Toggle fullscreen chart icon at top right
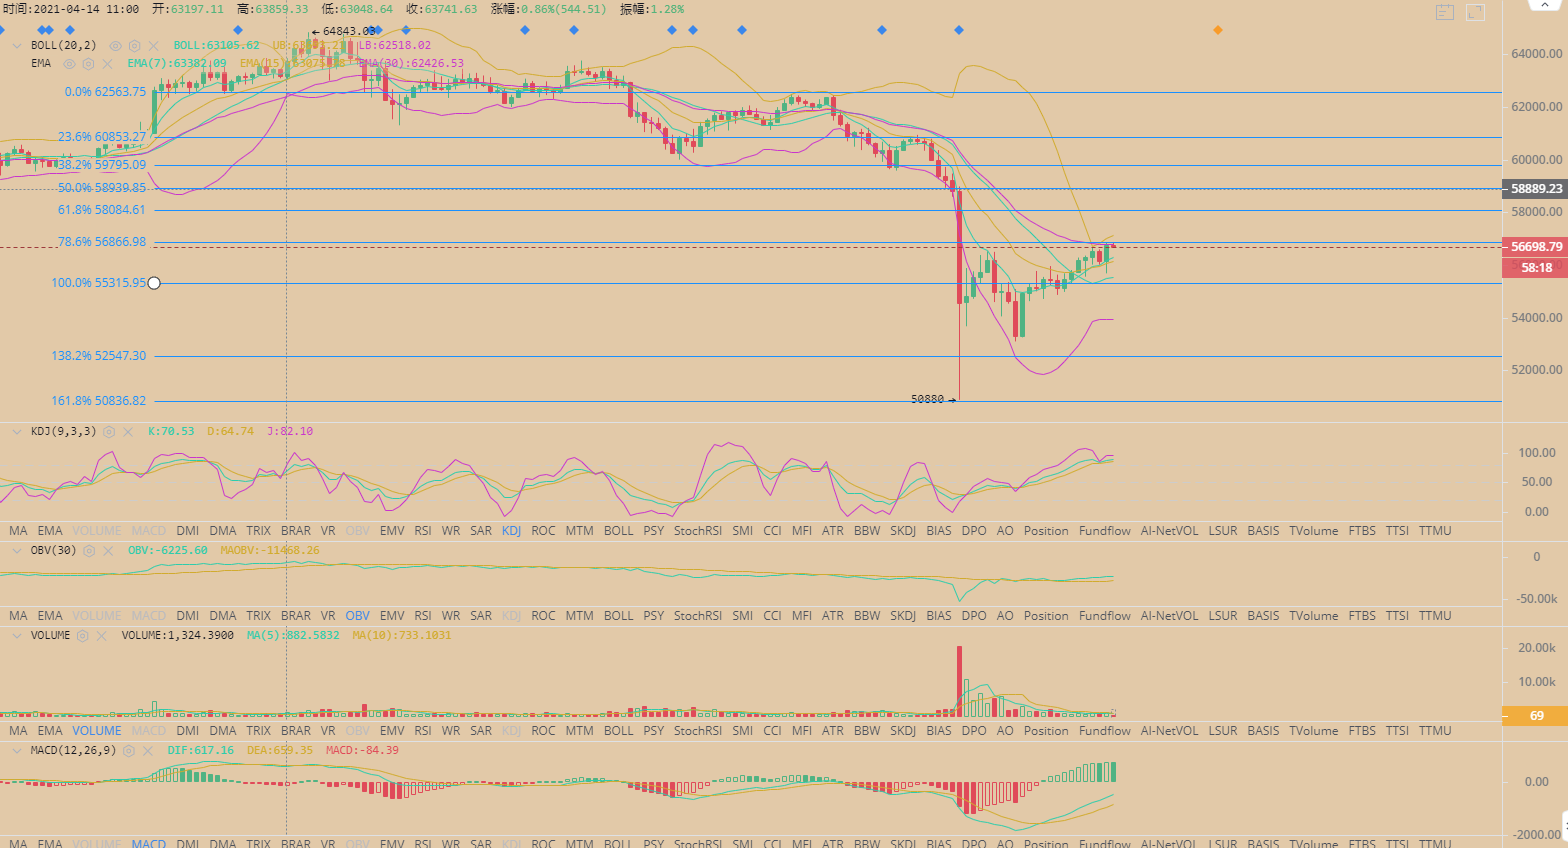 coord(1475,12)
